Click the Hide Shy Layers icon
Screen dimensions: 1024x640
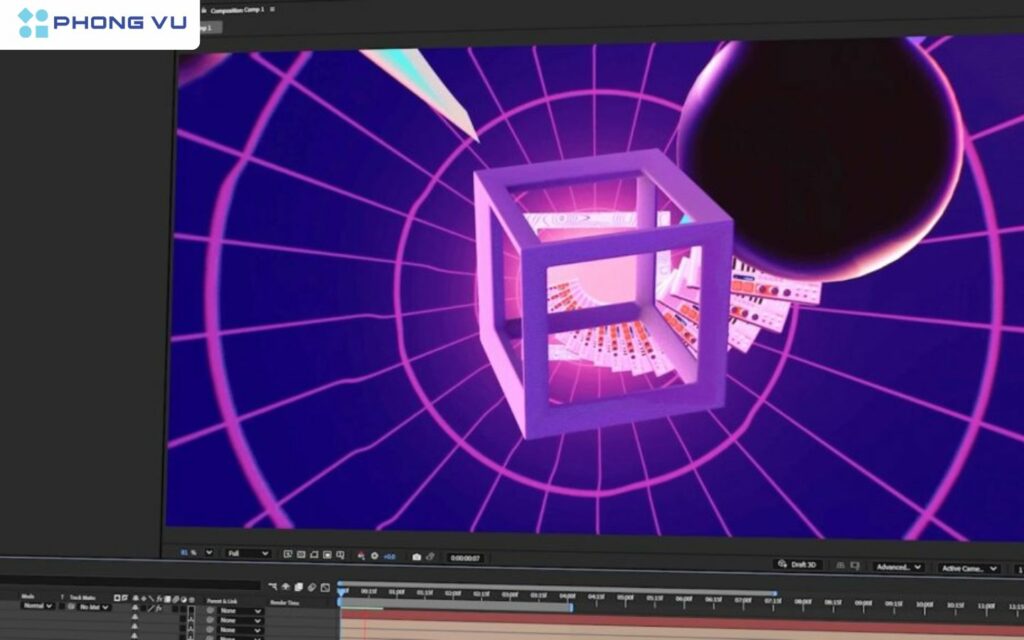285,584
